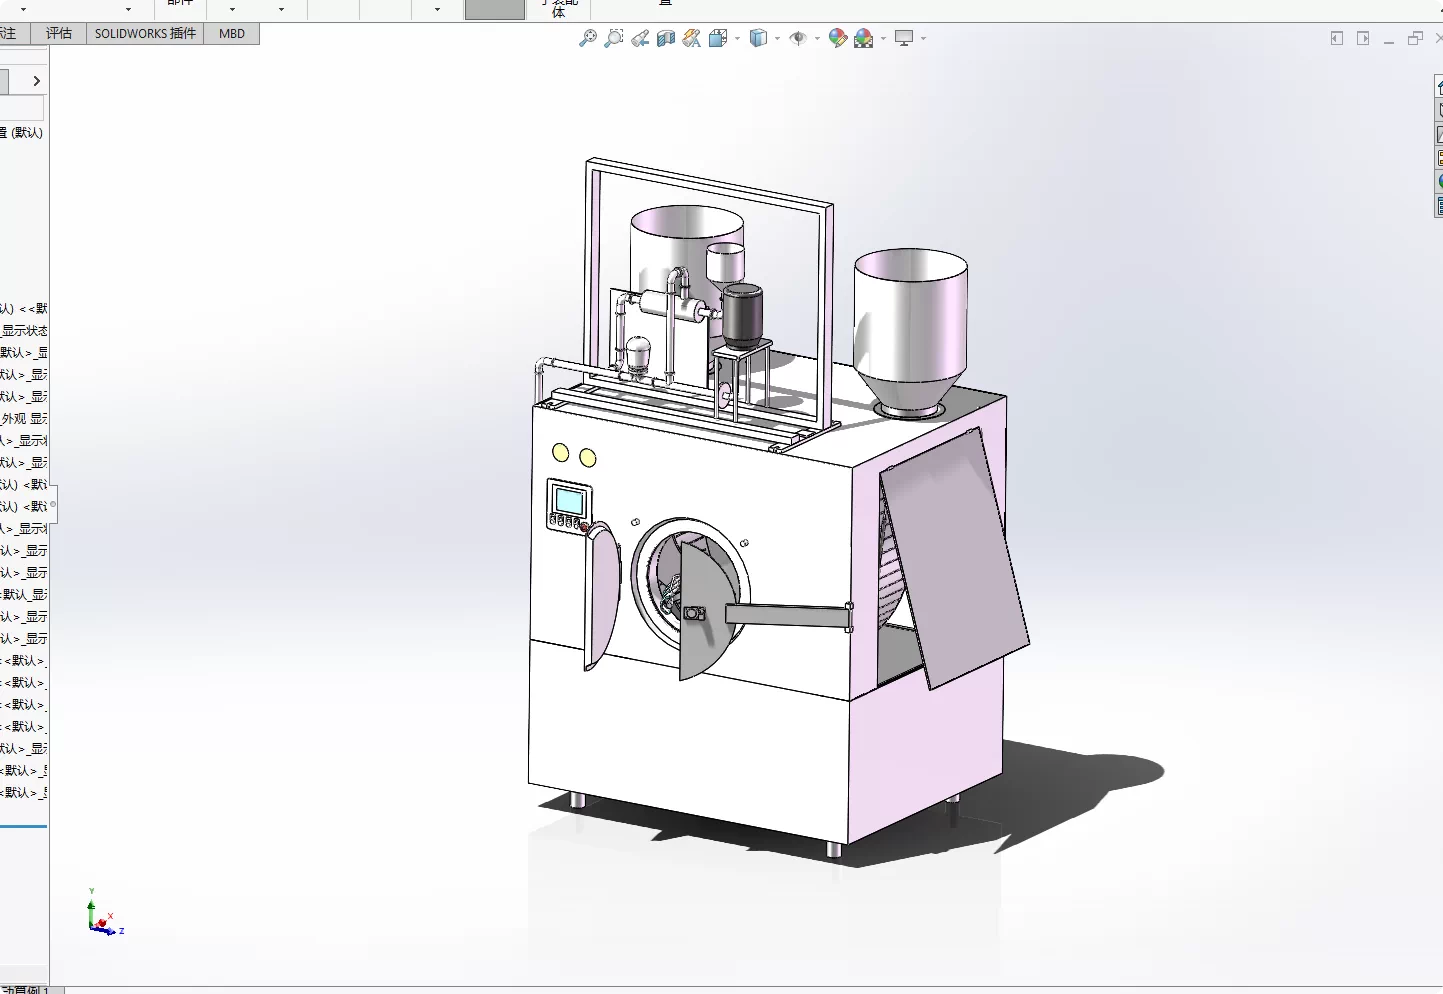Click the Apply Scene icon
The height and width of the screenshot is (994, 1443).
point(864,38)
